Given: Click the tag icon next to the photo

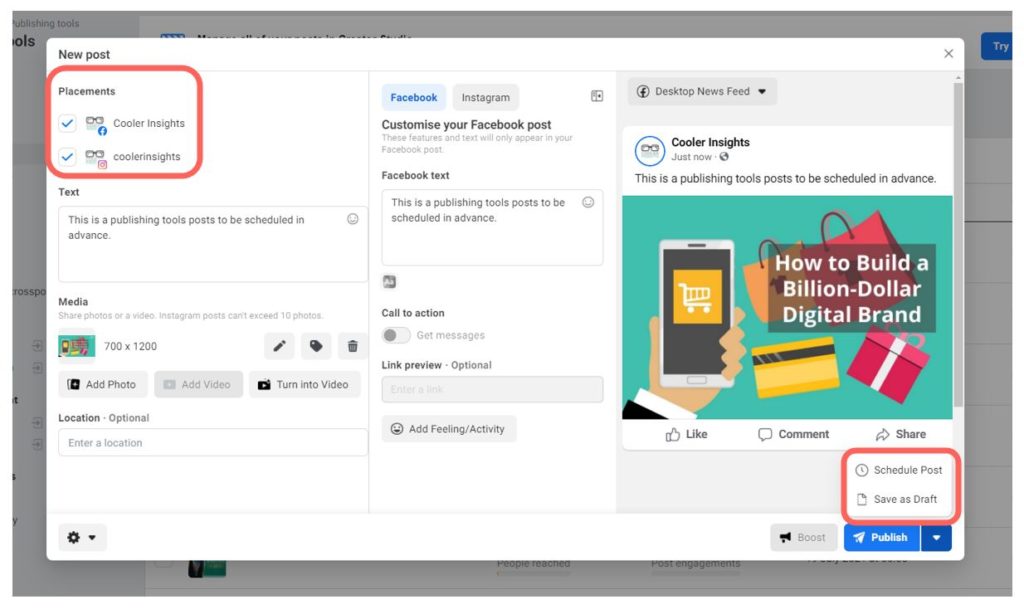Looking at the screenshot, I should click(316, 345).
